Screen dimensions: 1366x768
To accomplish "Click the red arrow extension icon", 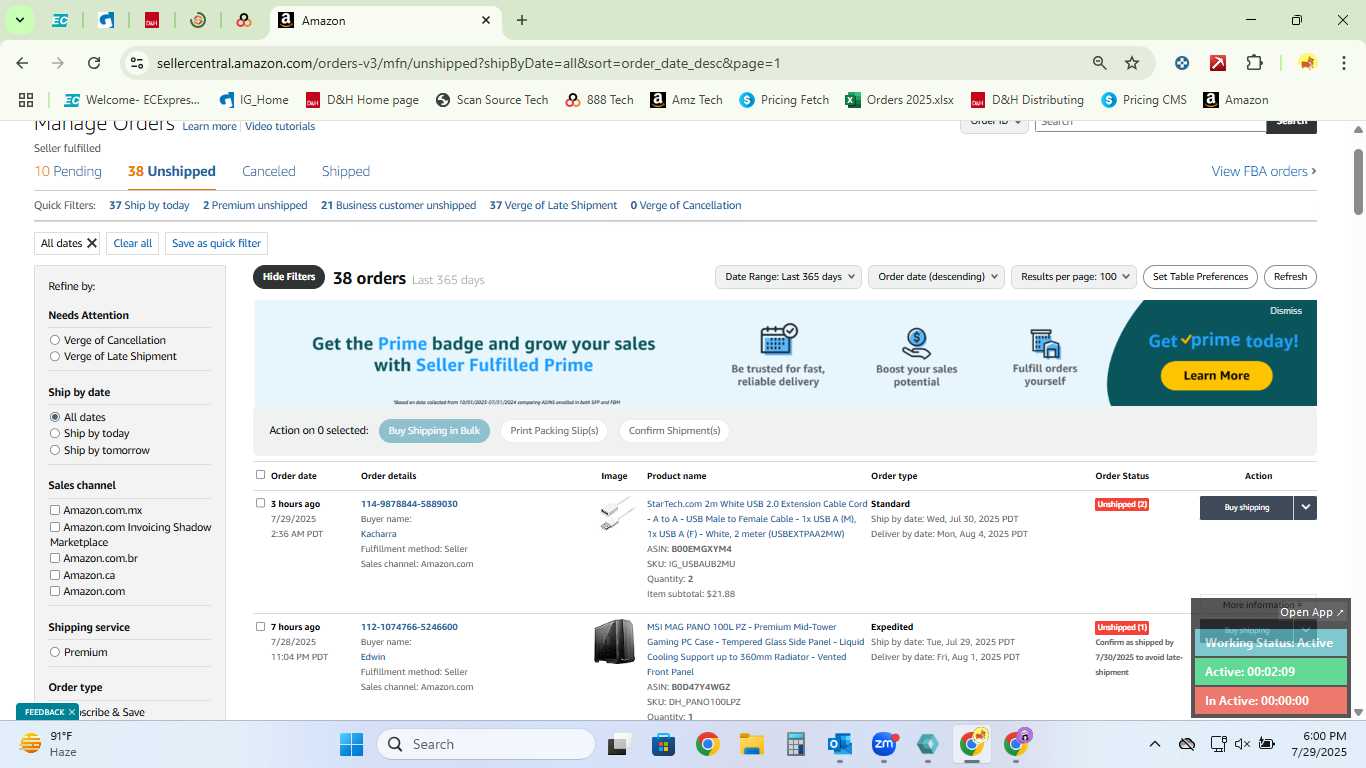I will coord(1218,63).
